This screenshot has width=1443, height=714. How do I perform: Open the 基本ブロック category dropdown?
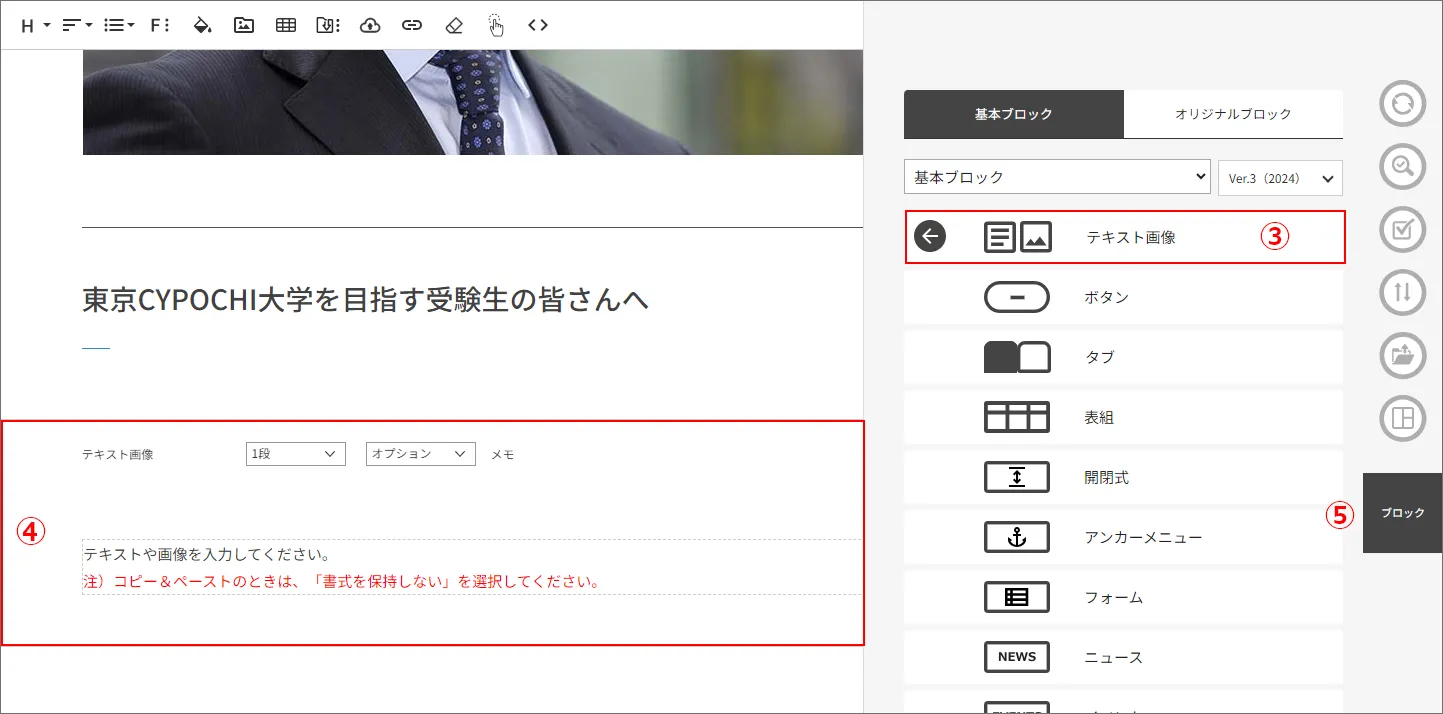click(1058, 177)
